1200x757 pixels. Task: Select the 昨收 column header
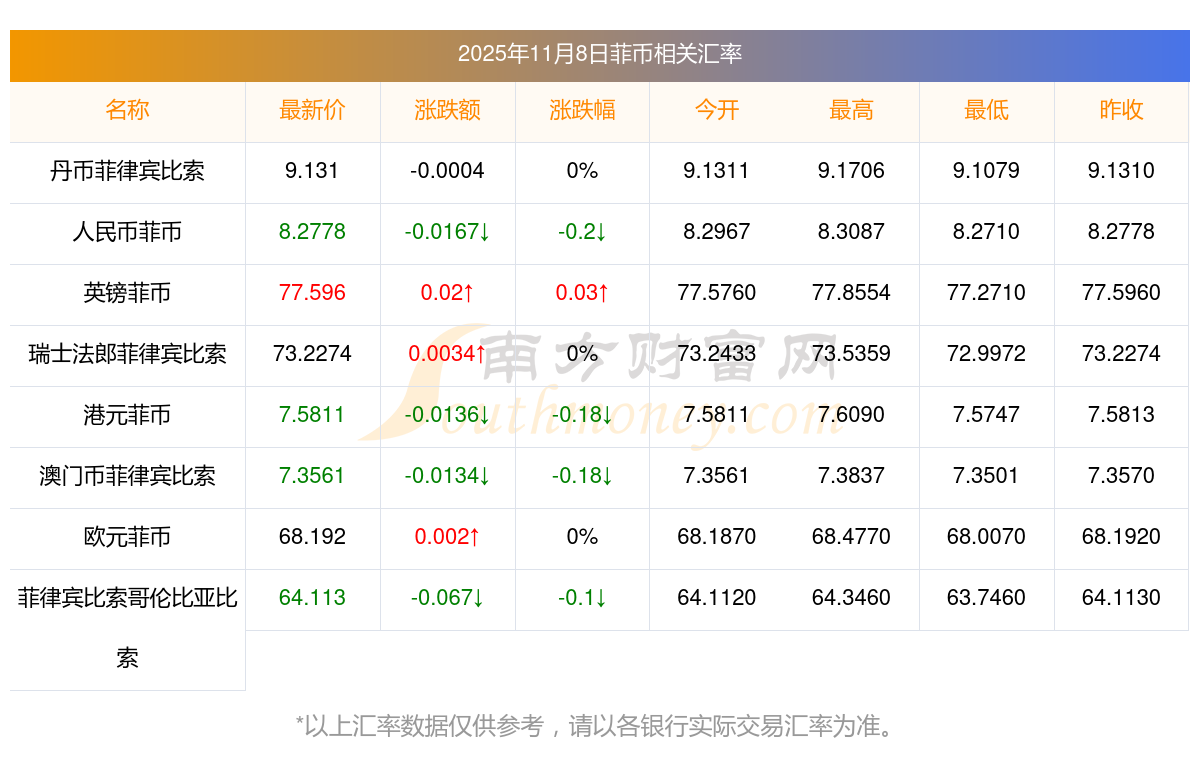coord(1121,110)
